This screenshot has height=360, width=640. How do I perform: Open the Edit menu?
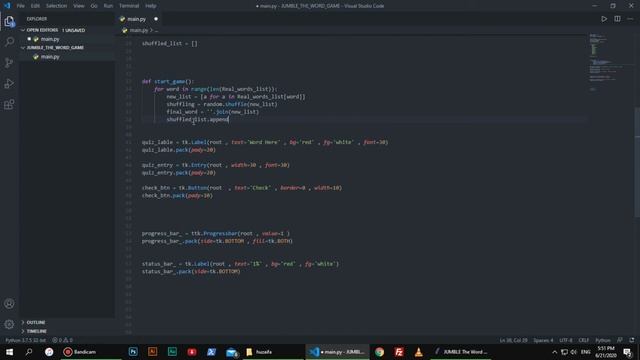pos(36,6)
